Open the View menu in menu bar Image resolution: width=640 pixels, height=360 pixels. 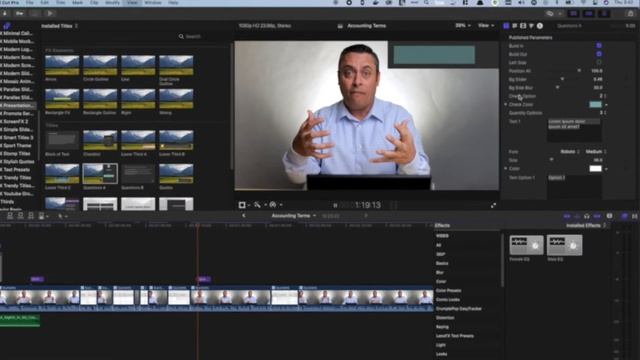coord(132,3)
